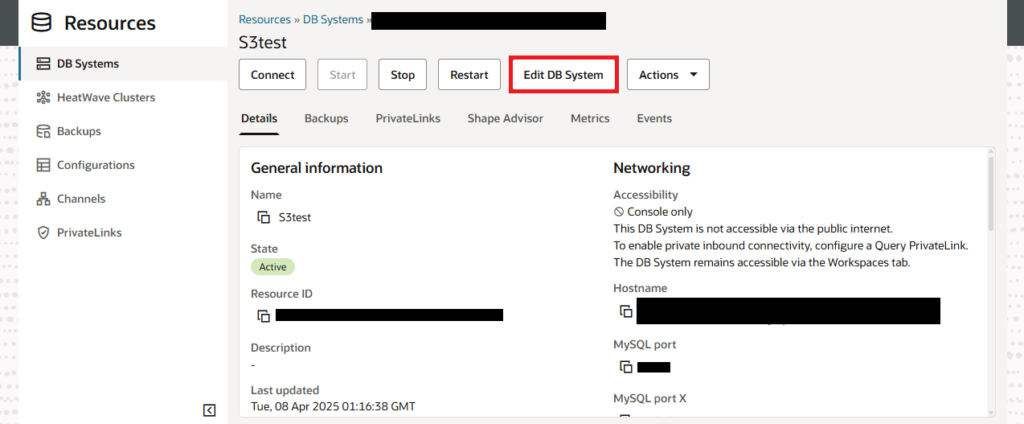Screen dimensions: 1024x424
Task: Click the Channels sidebar icon
Action: [x=43, y=199]
